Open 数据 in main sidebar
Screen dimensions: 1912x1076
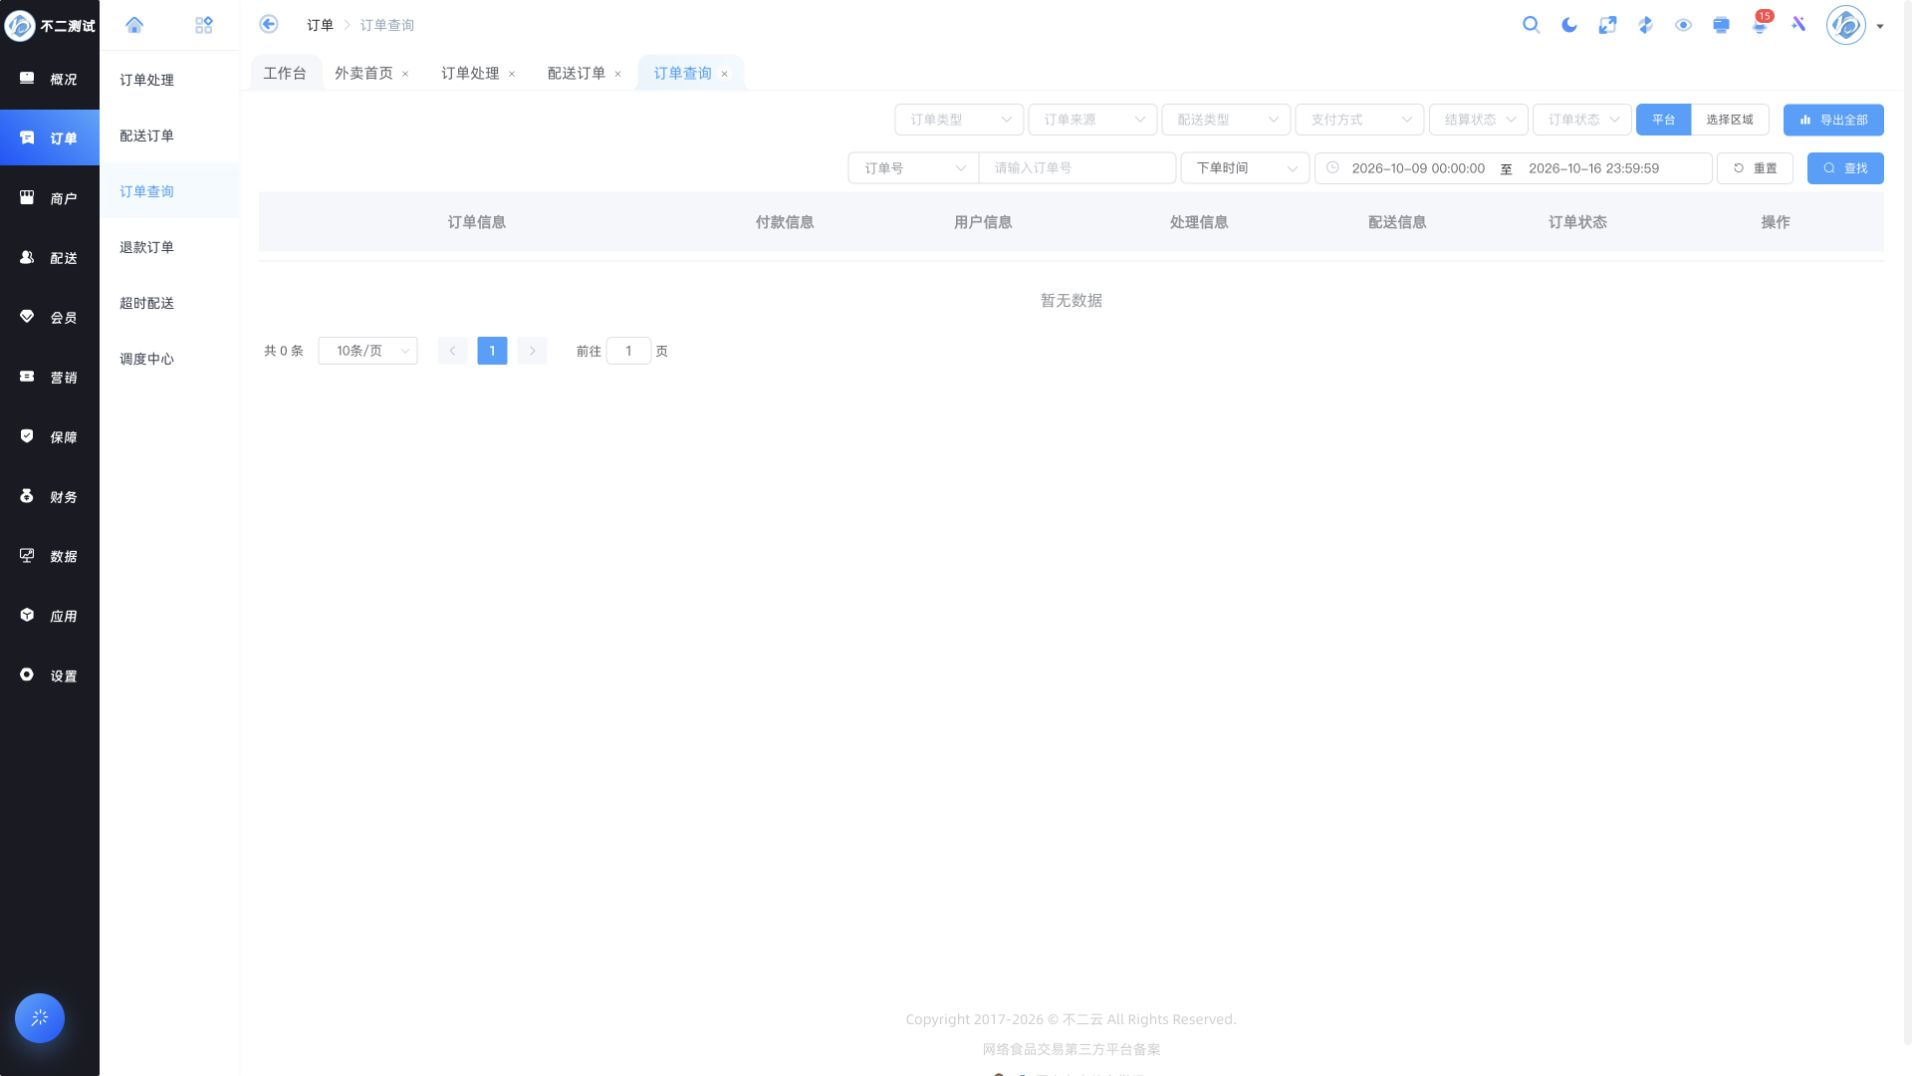pyautogui.click(x=50, y=556)
